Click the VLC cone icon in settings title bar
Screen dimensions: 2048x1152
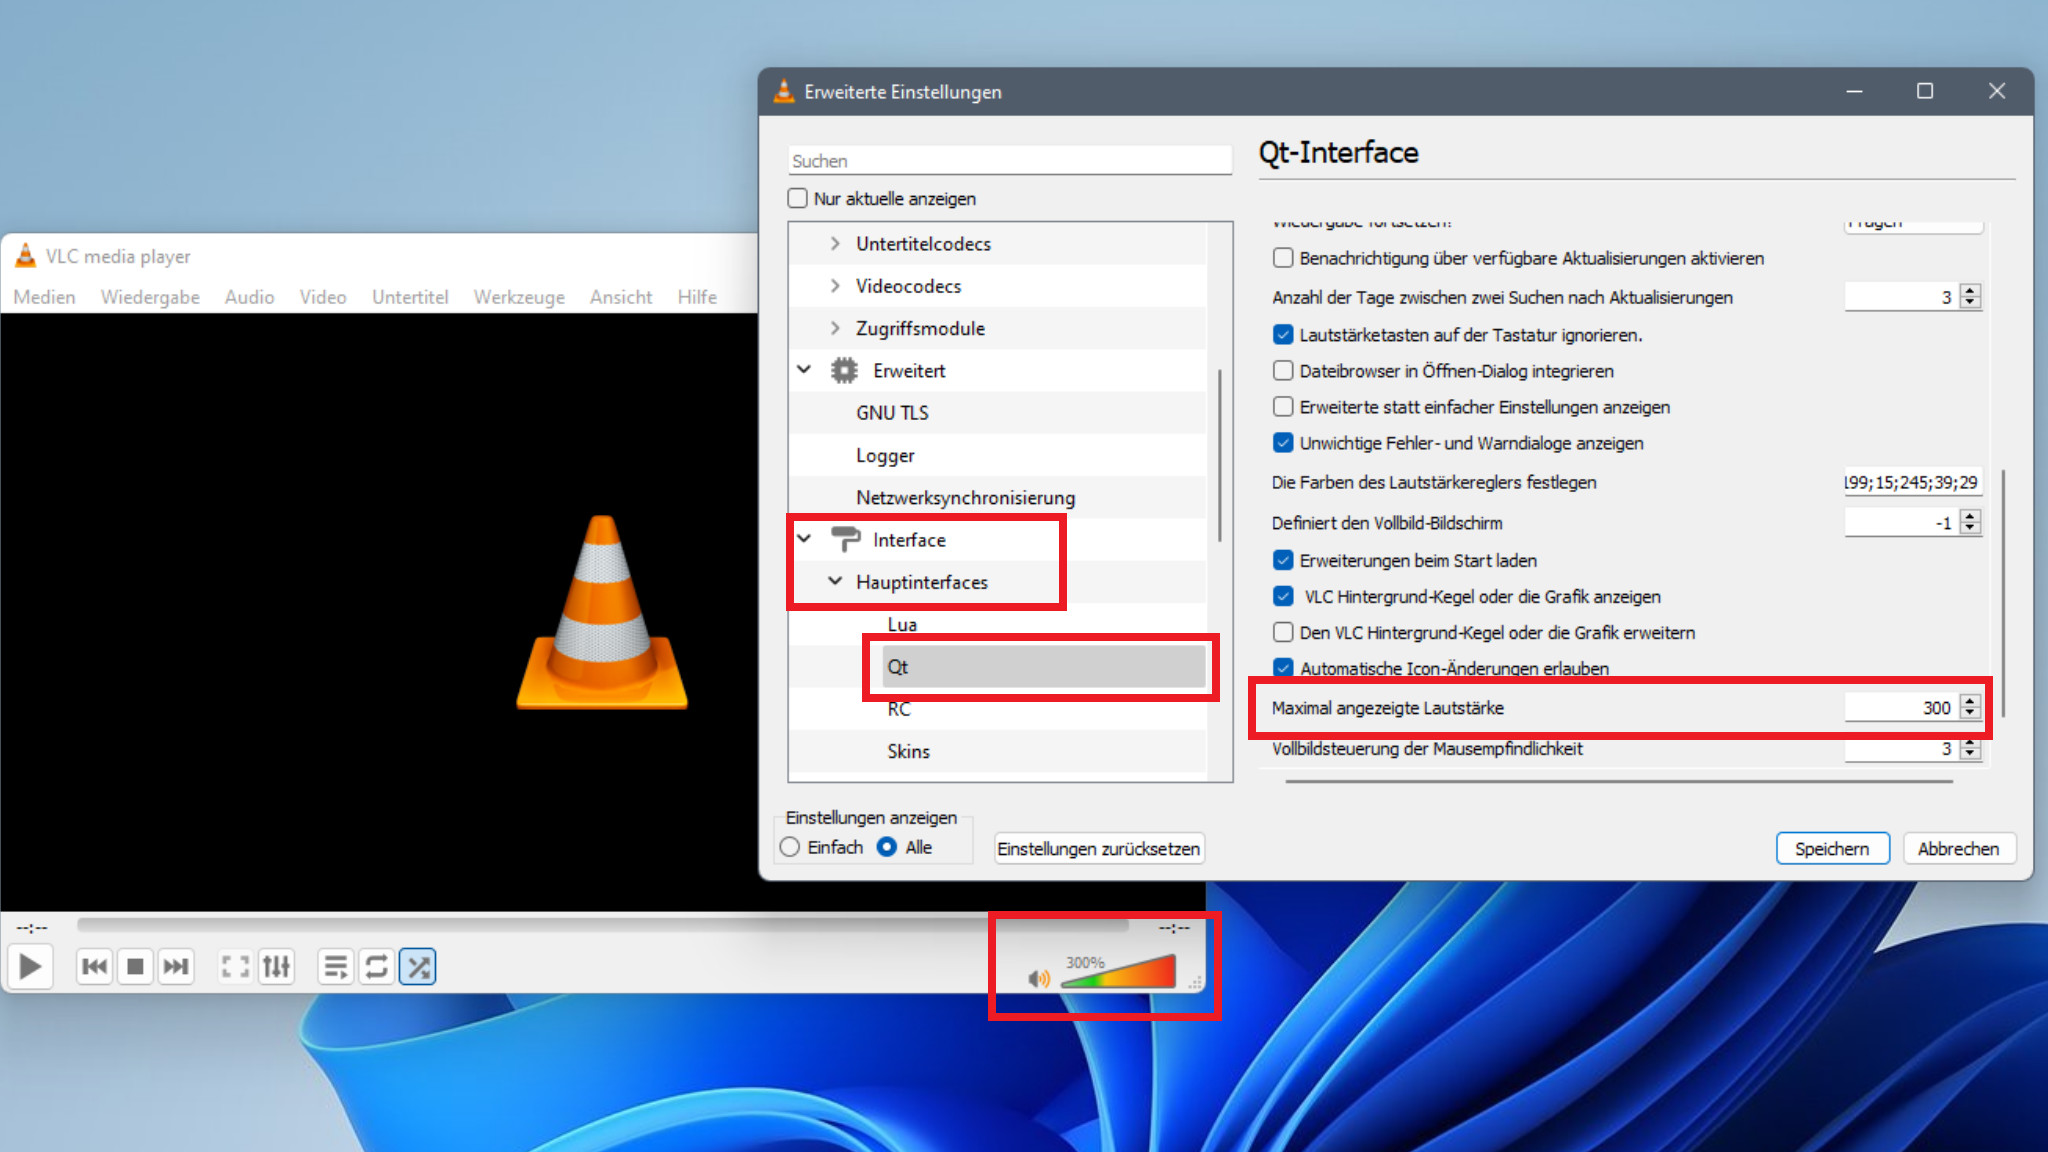[785, 91]
